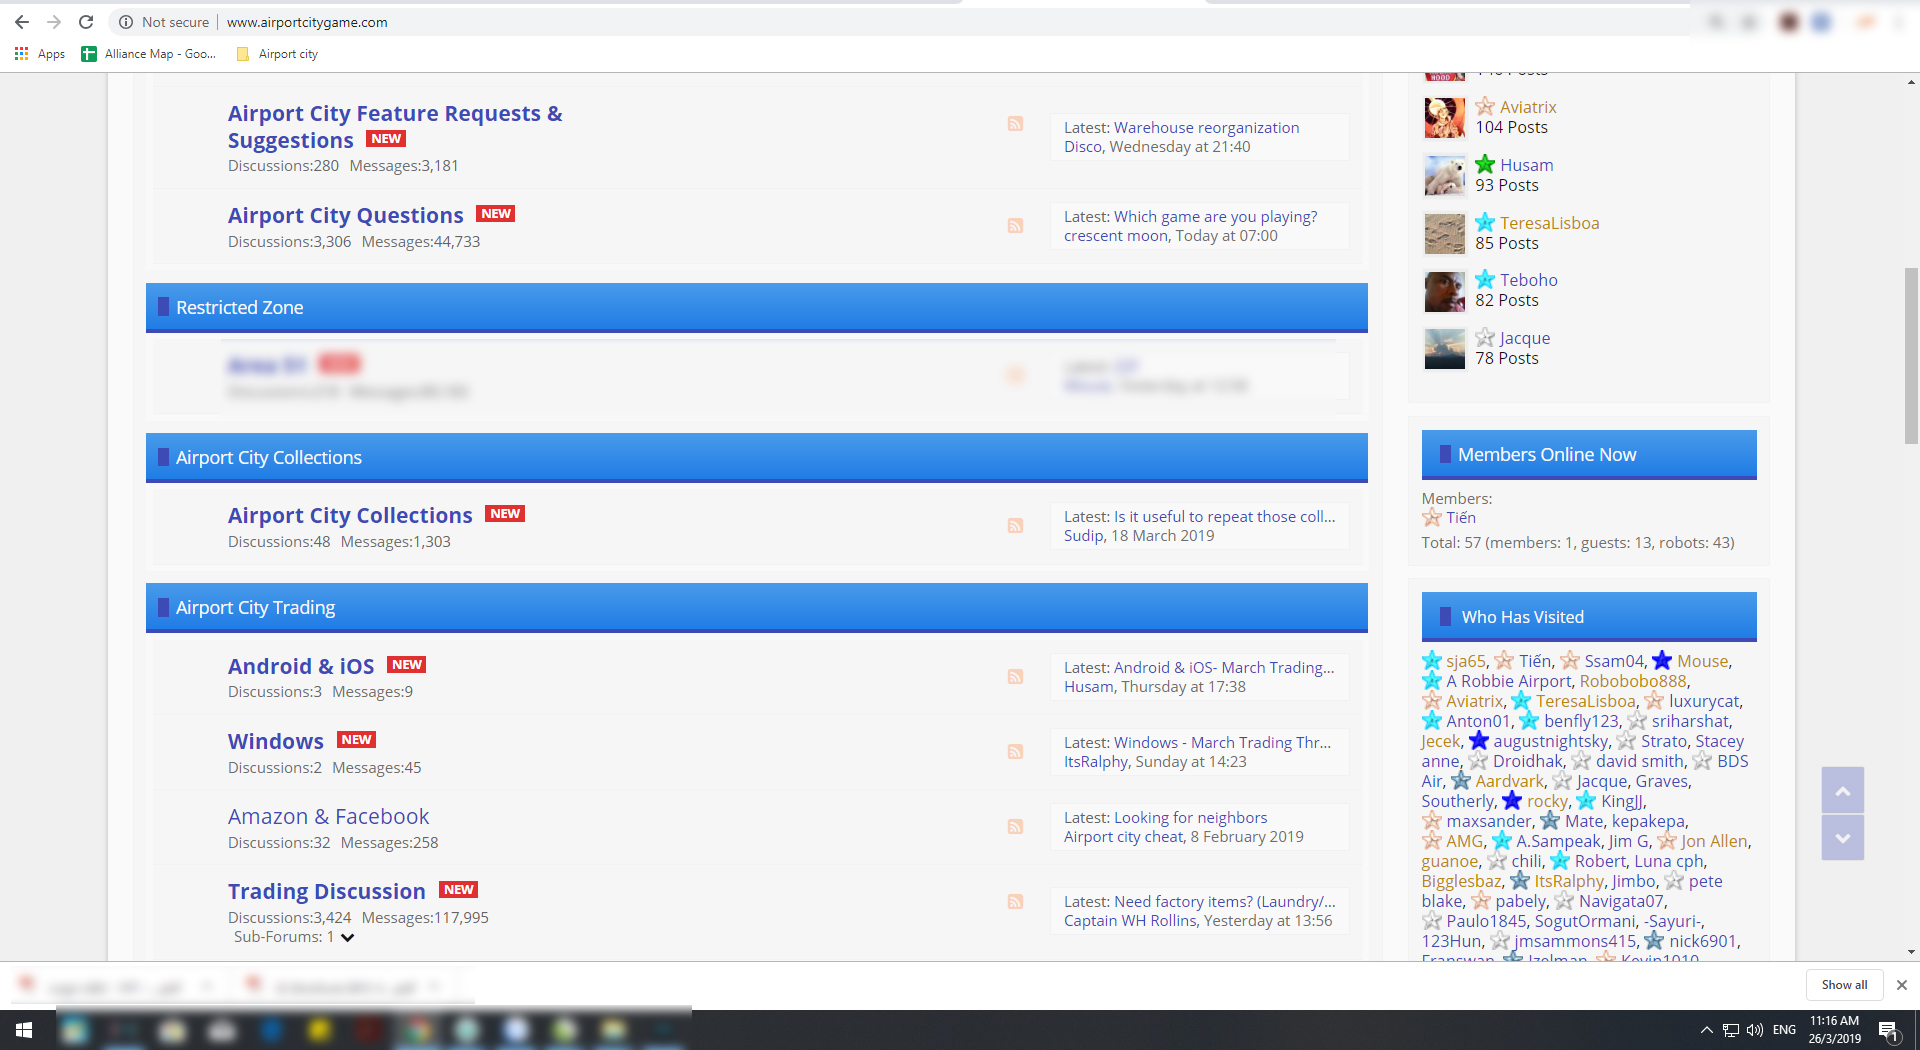Image resolution: width=1920 pixels, height=1050 pixels.
Task: Click the scroll-to-top arrow button
Action: pyautogui.click(x=1842, y=791)
